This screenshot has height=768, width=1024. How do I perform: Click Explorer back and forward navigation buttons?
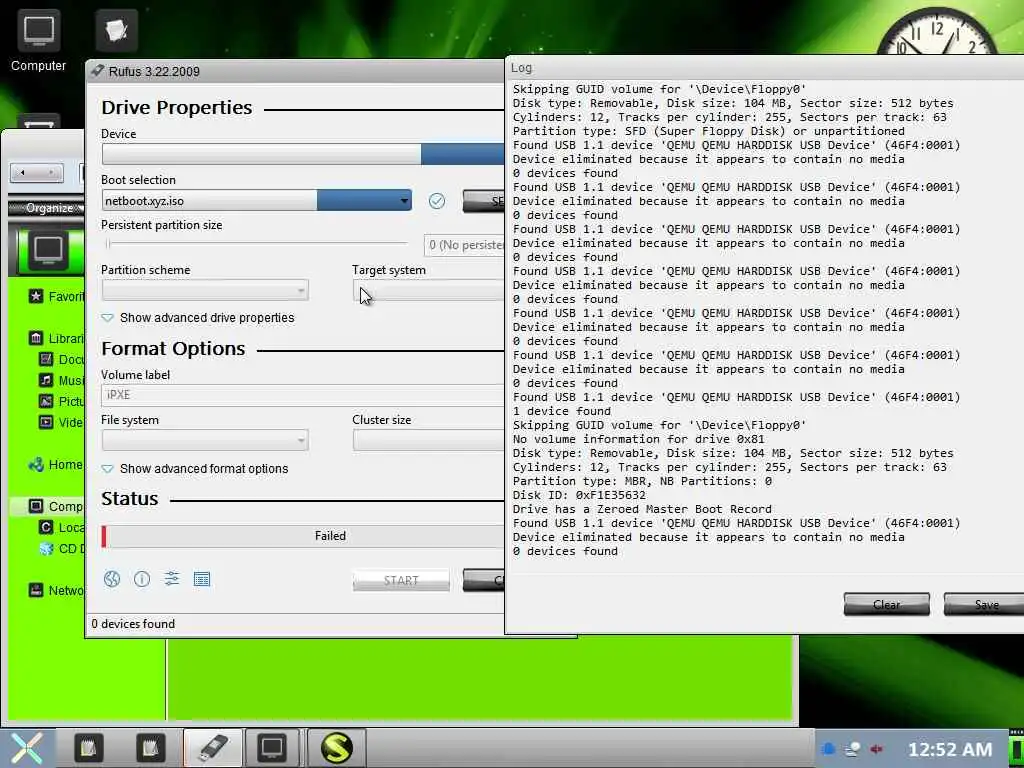[x=37, y=172]
